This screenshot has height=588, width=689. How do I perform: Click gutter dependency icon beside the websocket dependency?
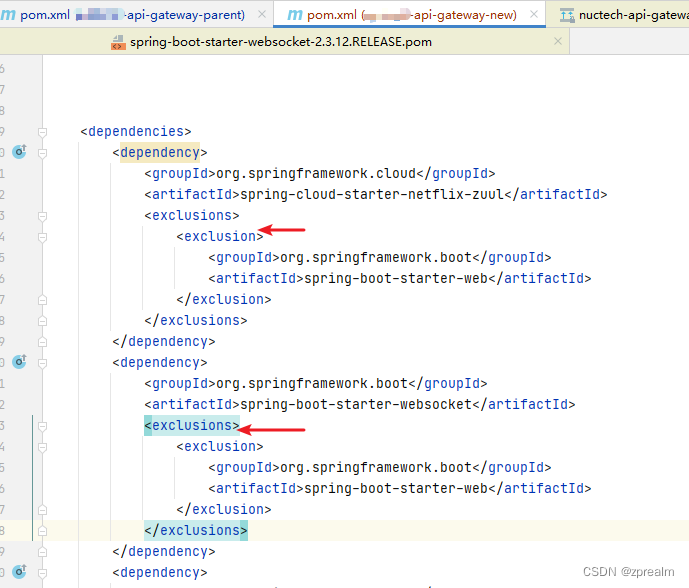[19, 362]
